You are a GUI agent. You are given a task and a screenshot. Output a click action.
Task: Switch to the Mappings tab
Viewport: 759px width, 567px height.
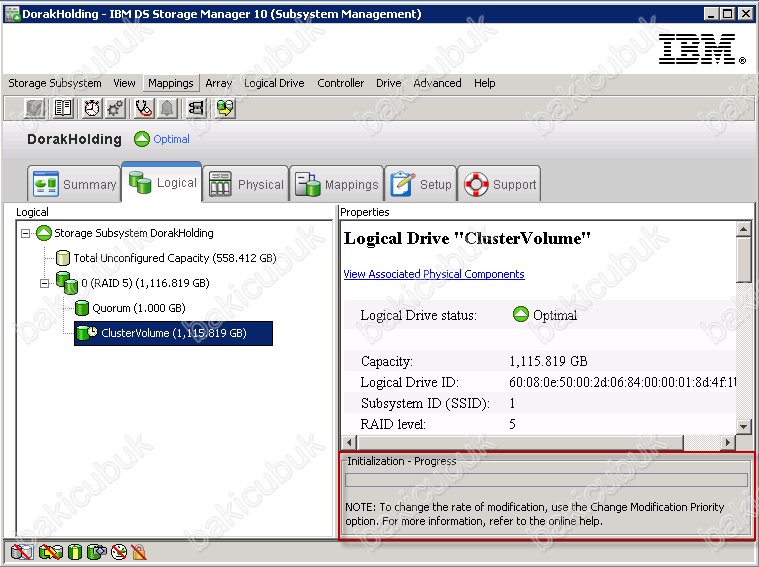click(x=336, y=184)
